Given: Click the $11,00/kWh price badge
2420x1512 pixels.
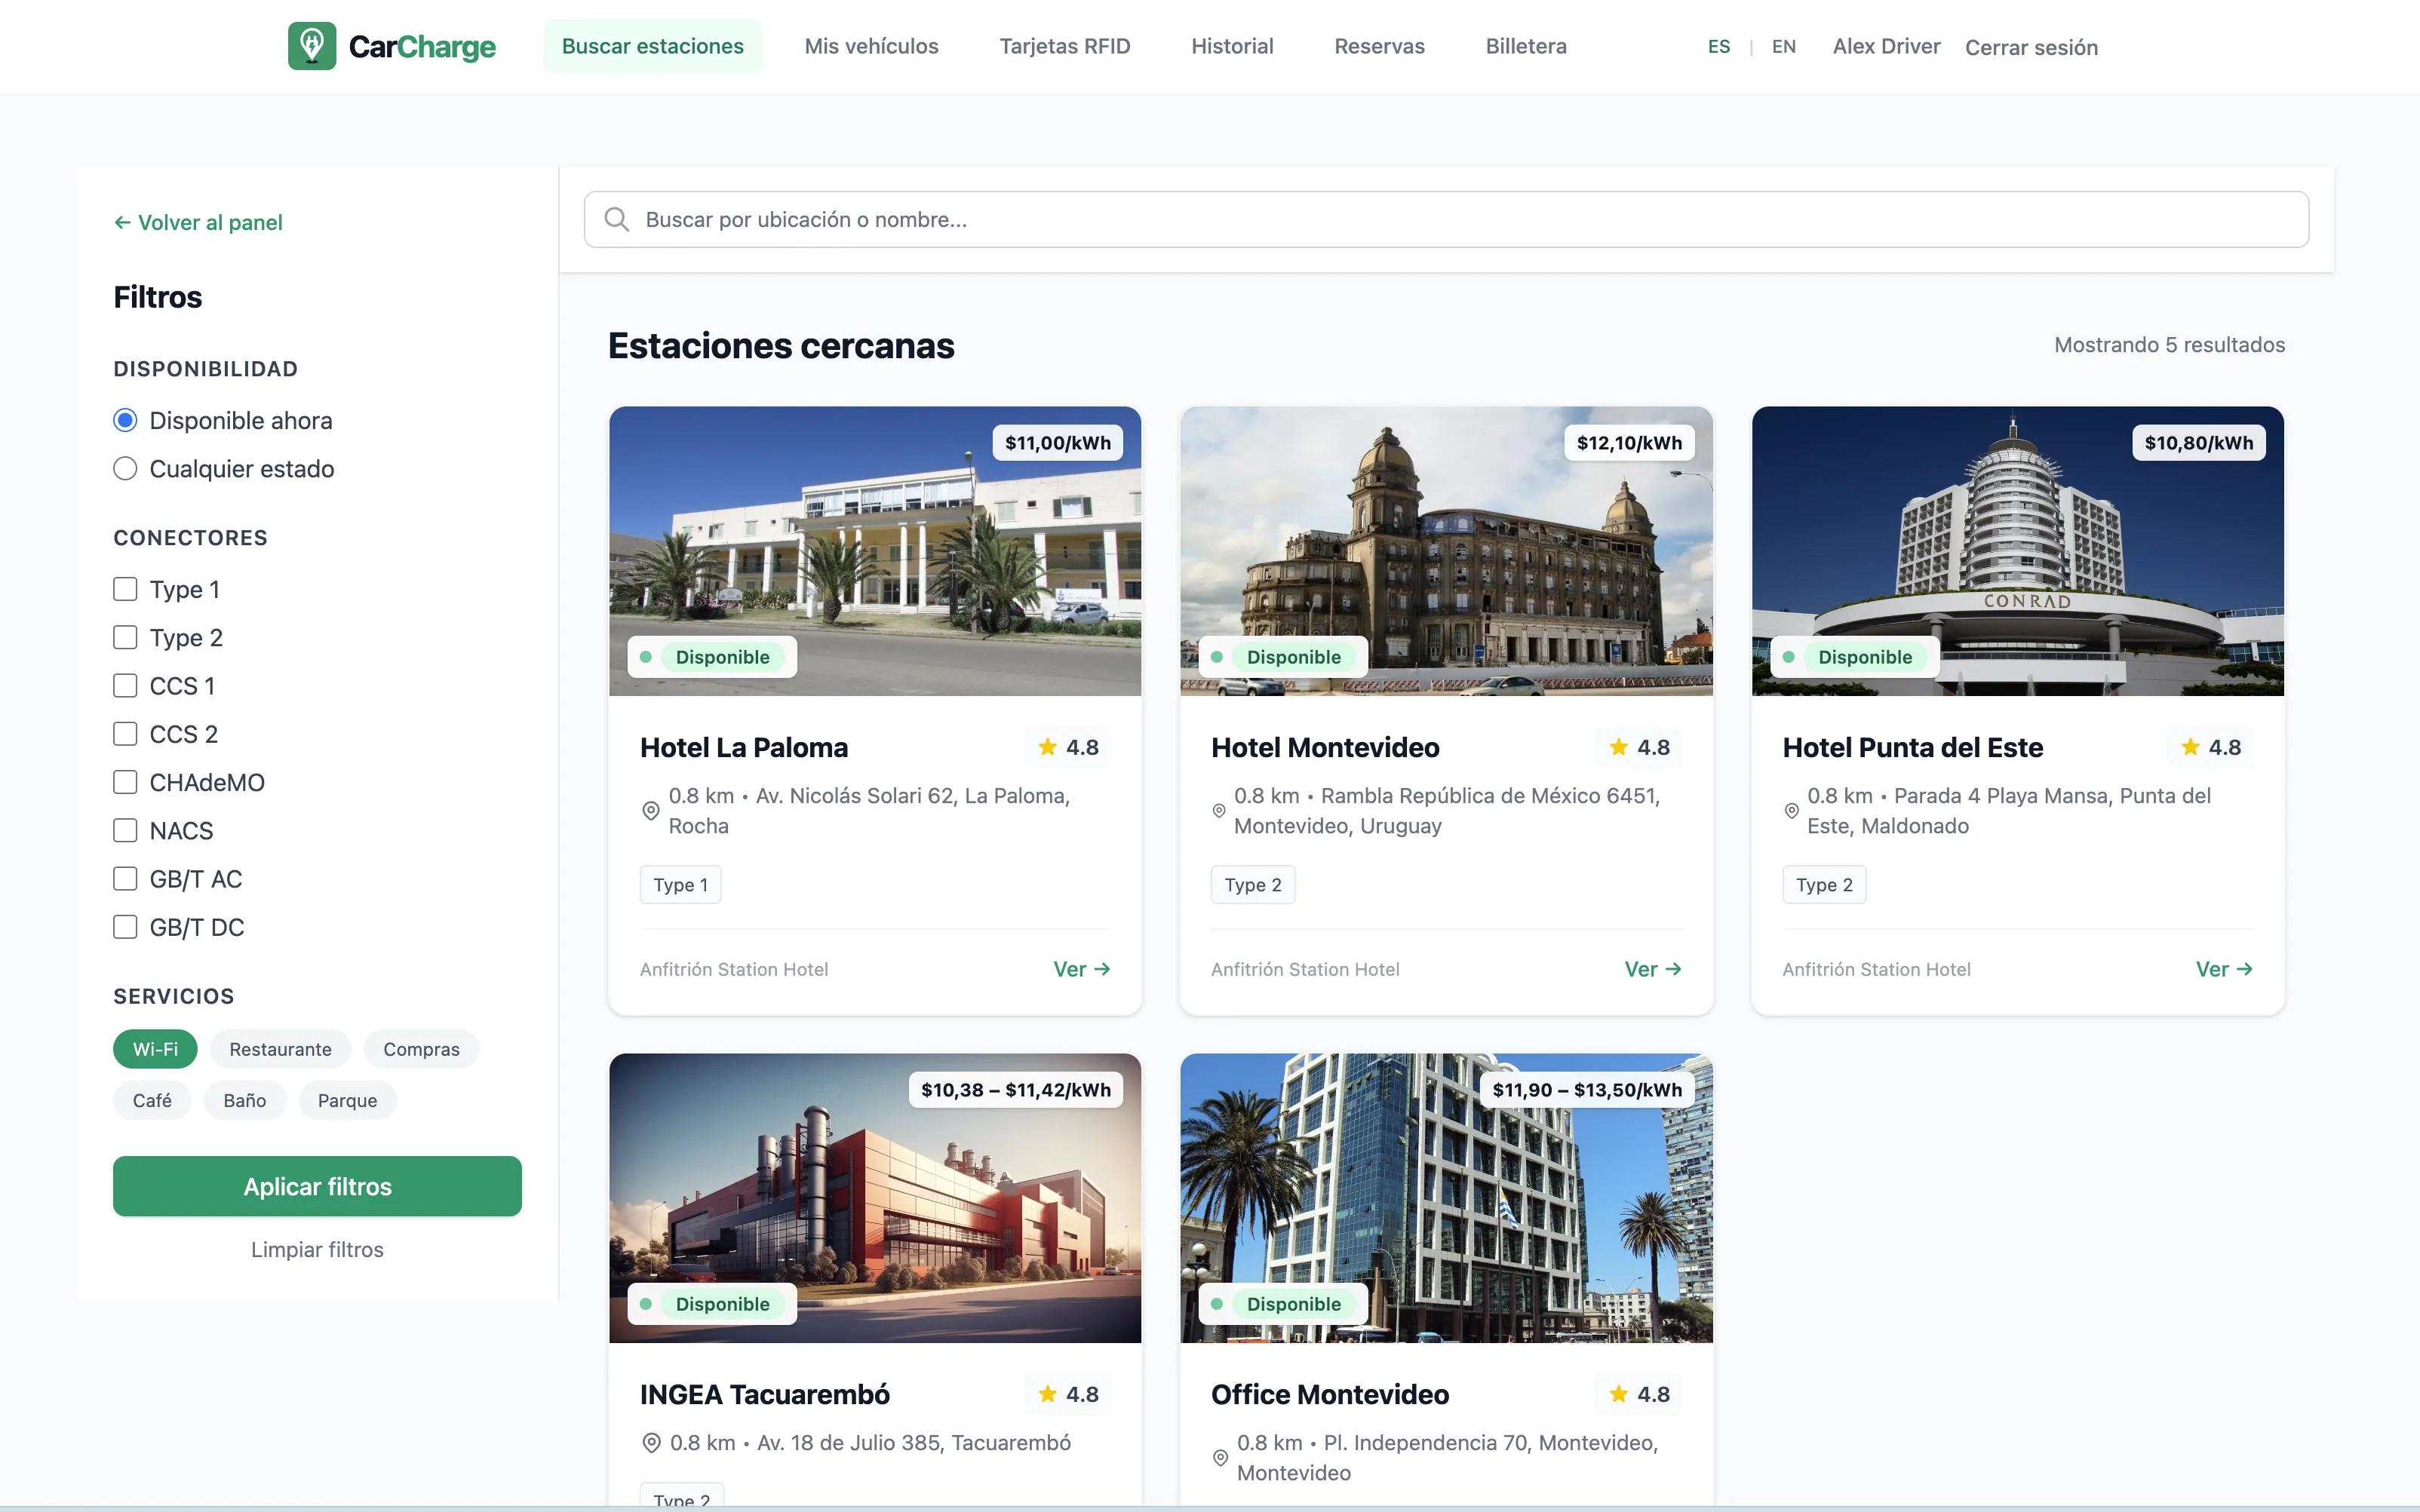Looking at the screenshot, I should tap(1058, 443).
